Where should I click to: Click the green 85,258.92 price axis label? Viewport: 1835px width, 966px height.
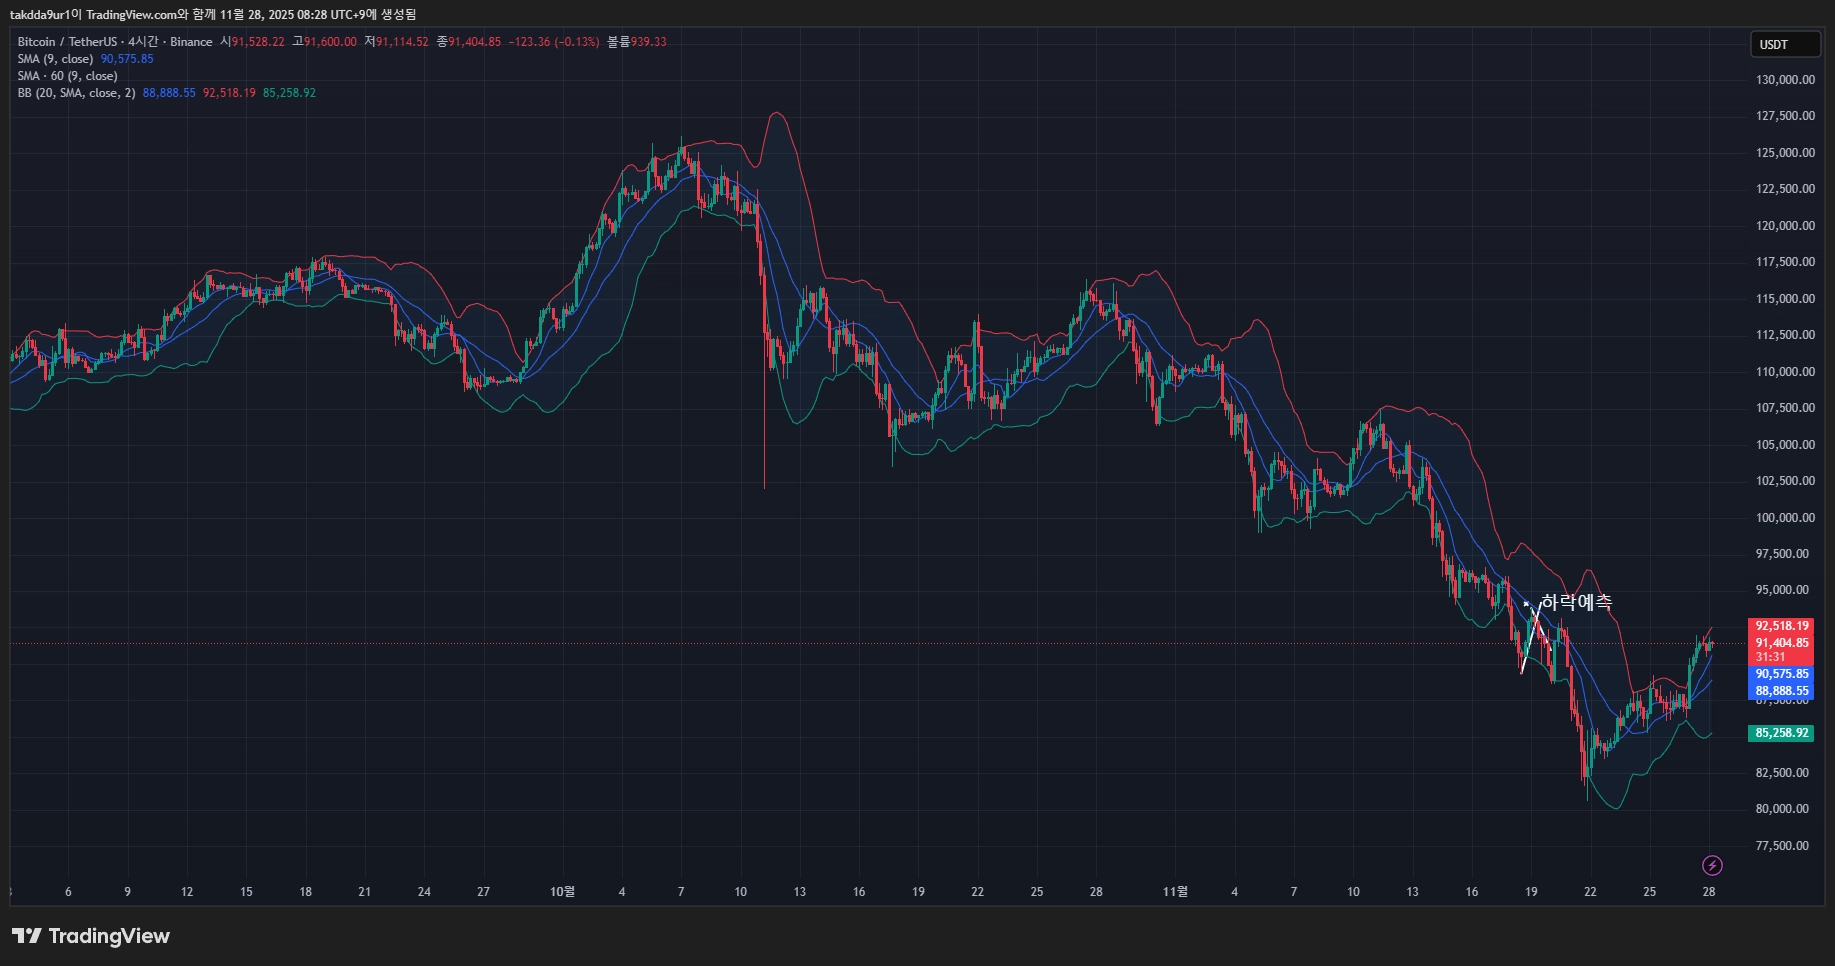(1782, 733)
